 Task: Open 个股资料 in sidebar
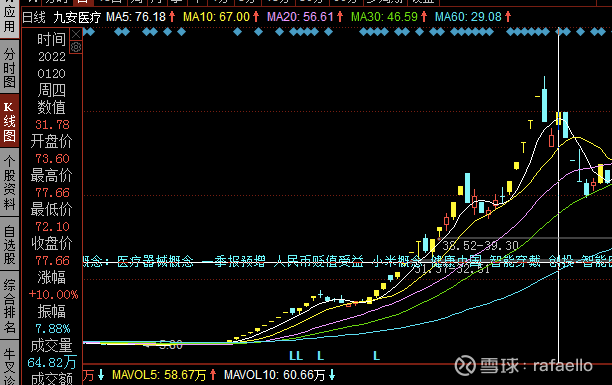pyautogui.click(x=9, y=182)
